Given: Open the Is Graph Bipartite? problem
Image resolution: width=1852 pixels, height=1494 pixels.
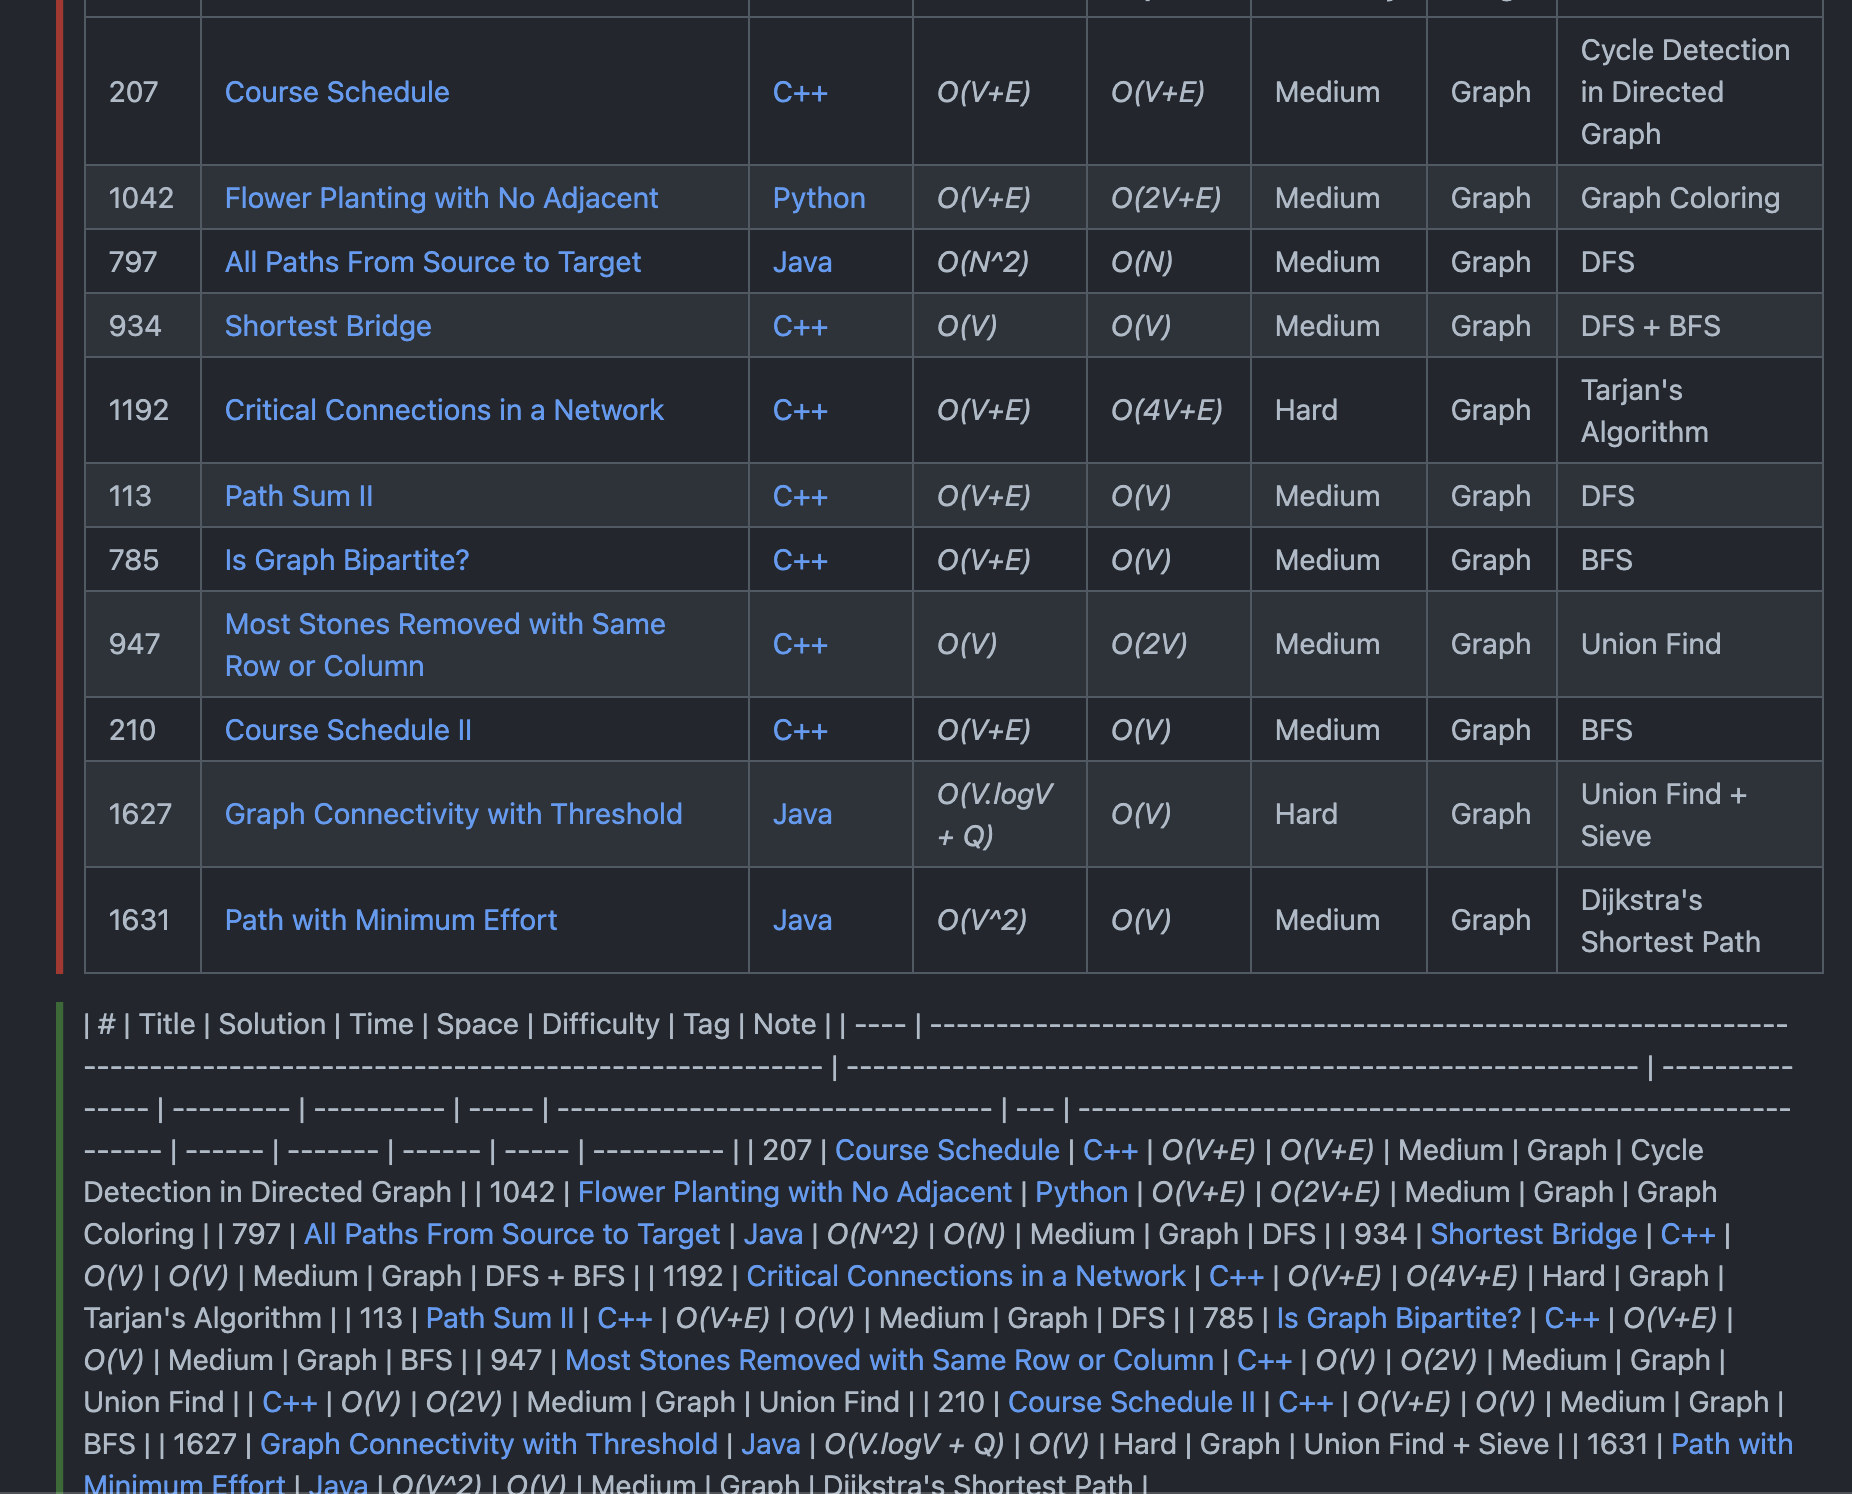Looking at the screenshot, I should (x=346, y=560).
